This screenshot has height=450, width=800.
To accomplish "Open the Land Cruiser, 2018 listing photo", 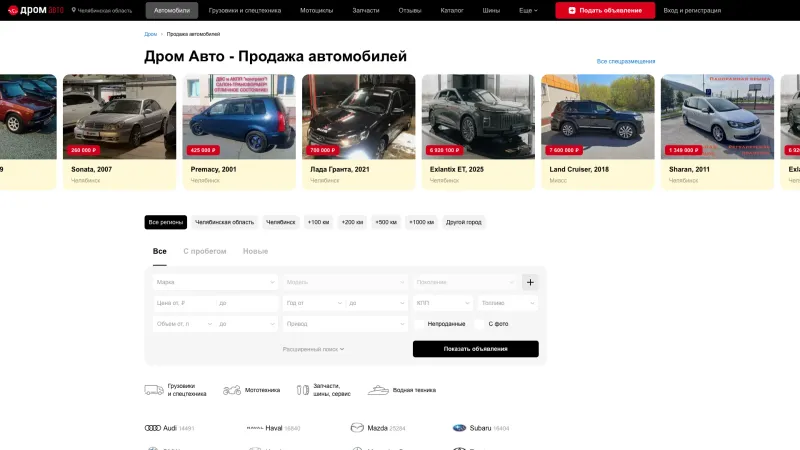I will click(598, 117).
